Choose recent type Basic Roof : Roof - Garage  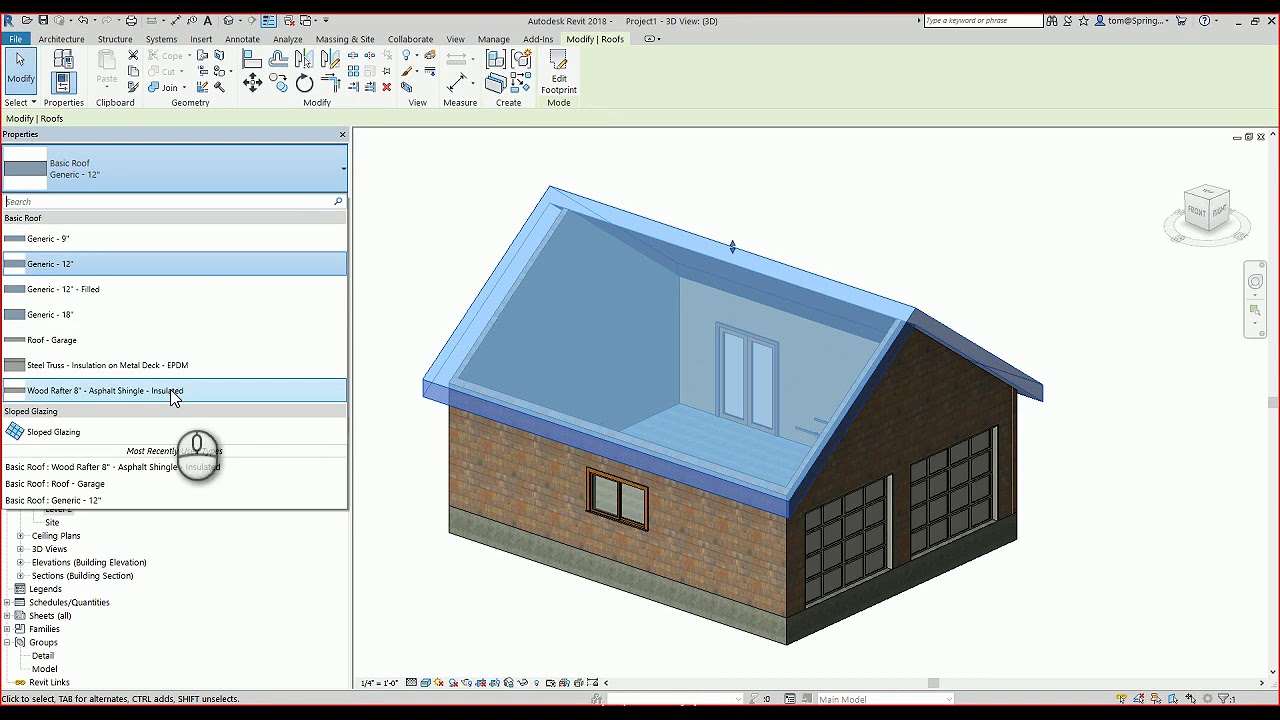pyautogui.click(x=55, y=483)
